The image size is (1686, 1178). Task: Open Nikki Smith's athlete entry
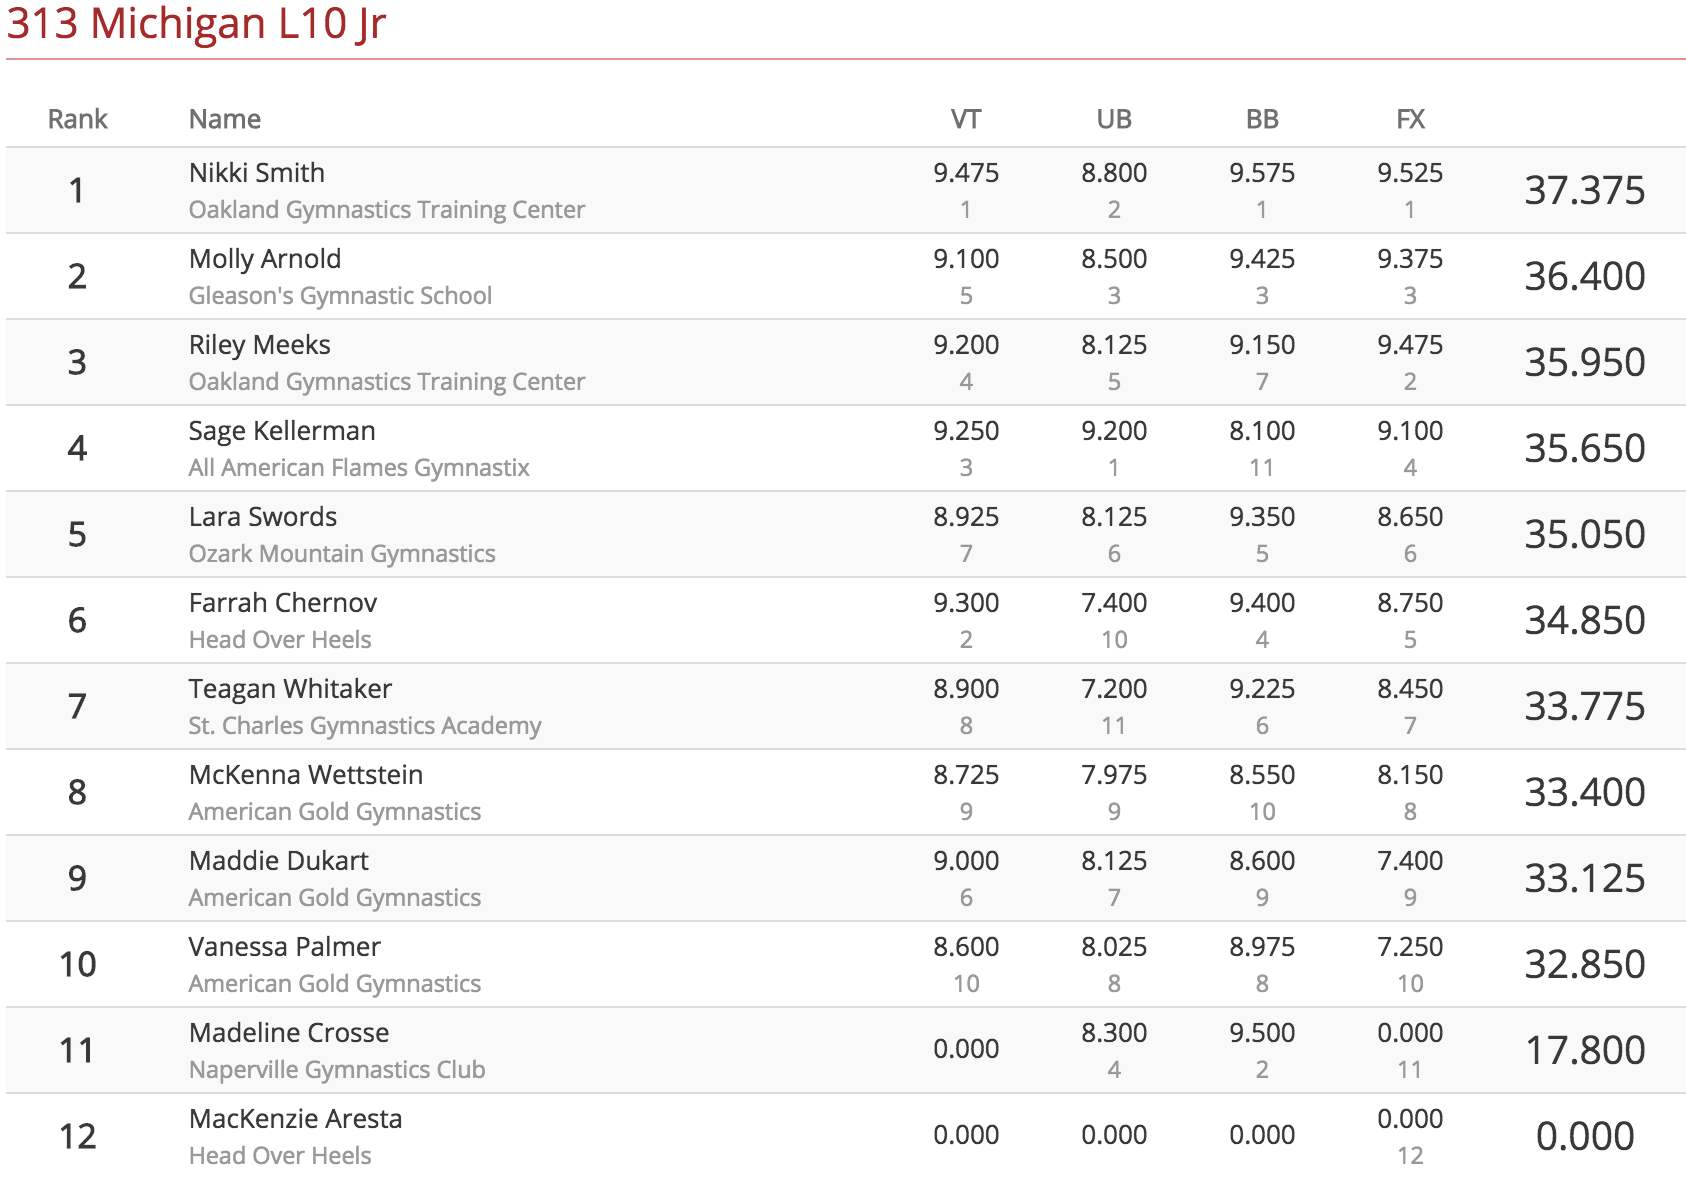coord(257,173)
